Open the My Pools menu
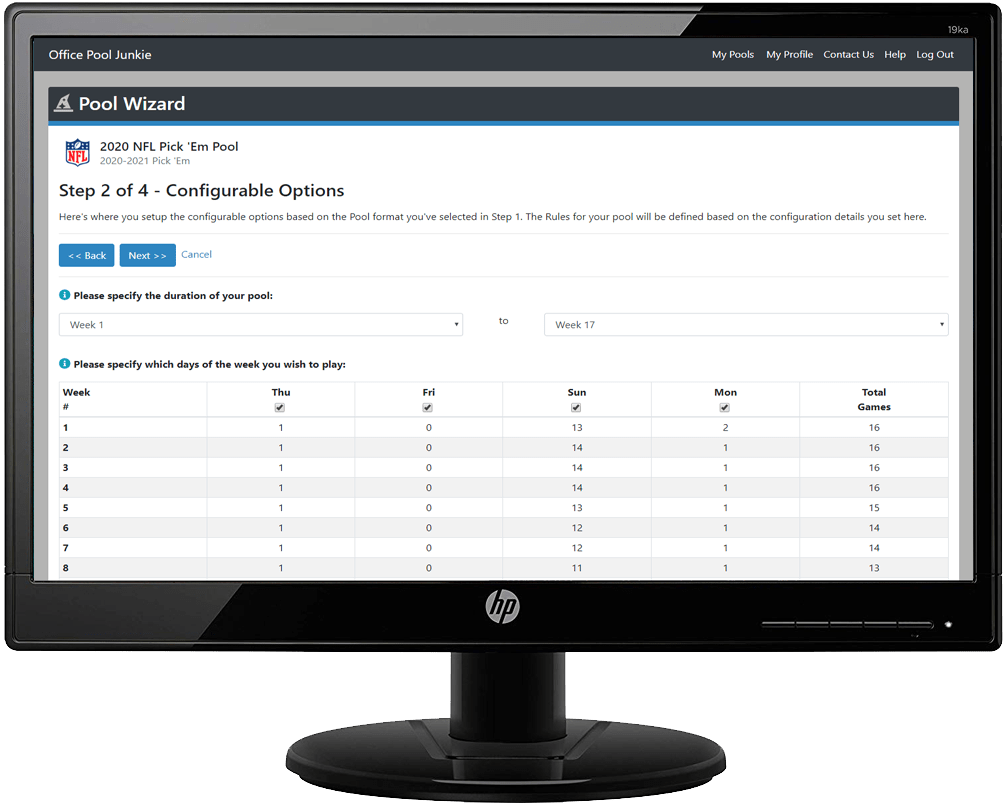 [x=733, y=54]
